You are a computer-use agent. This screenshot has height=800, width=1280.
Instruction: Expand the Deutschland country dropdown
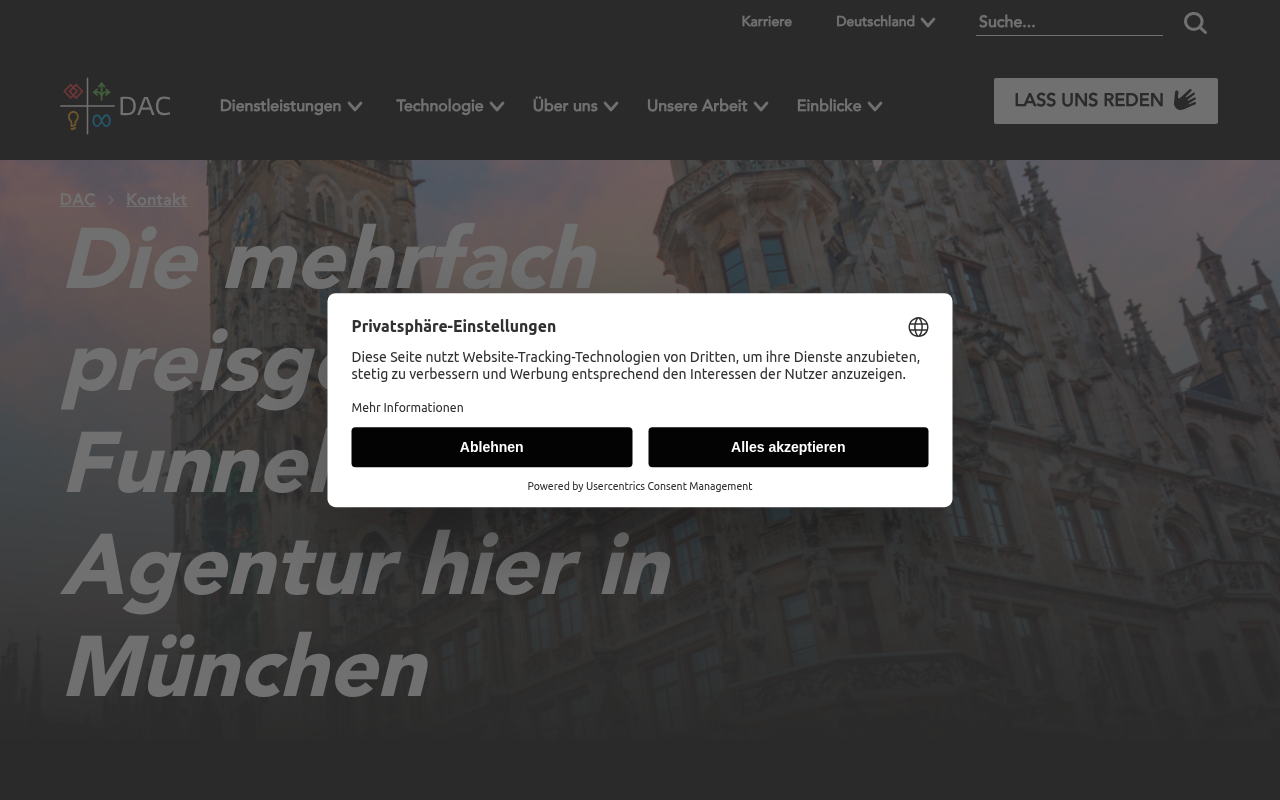pyautogui.click(x=885, y=22)
